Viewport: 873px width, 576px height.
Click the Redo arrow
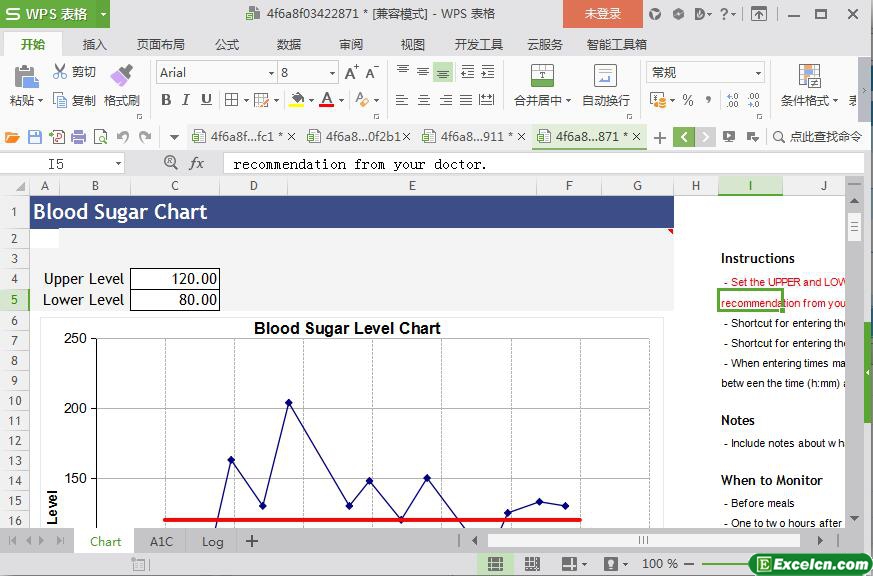click(145, 137)
